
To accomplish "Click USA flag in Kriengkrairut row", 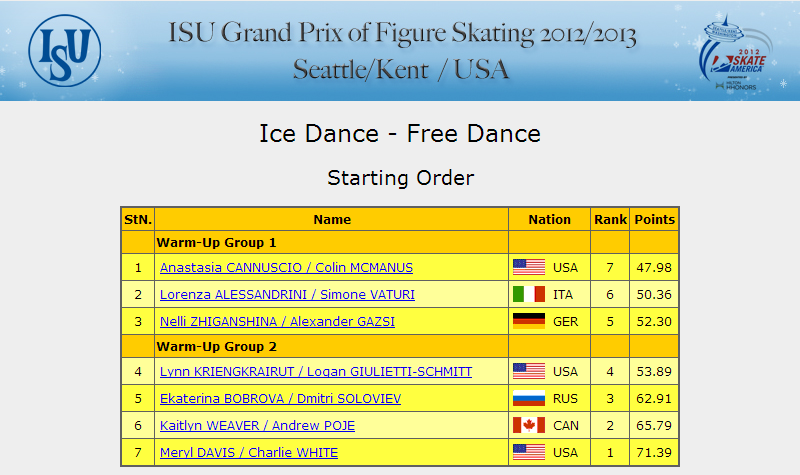I will [529, 371].
